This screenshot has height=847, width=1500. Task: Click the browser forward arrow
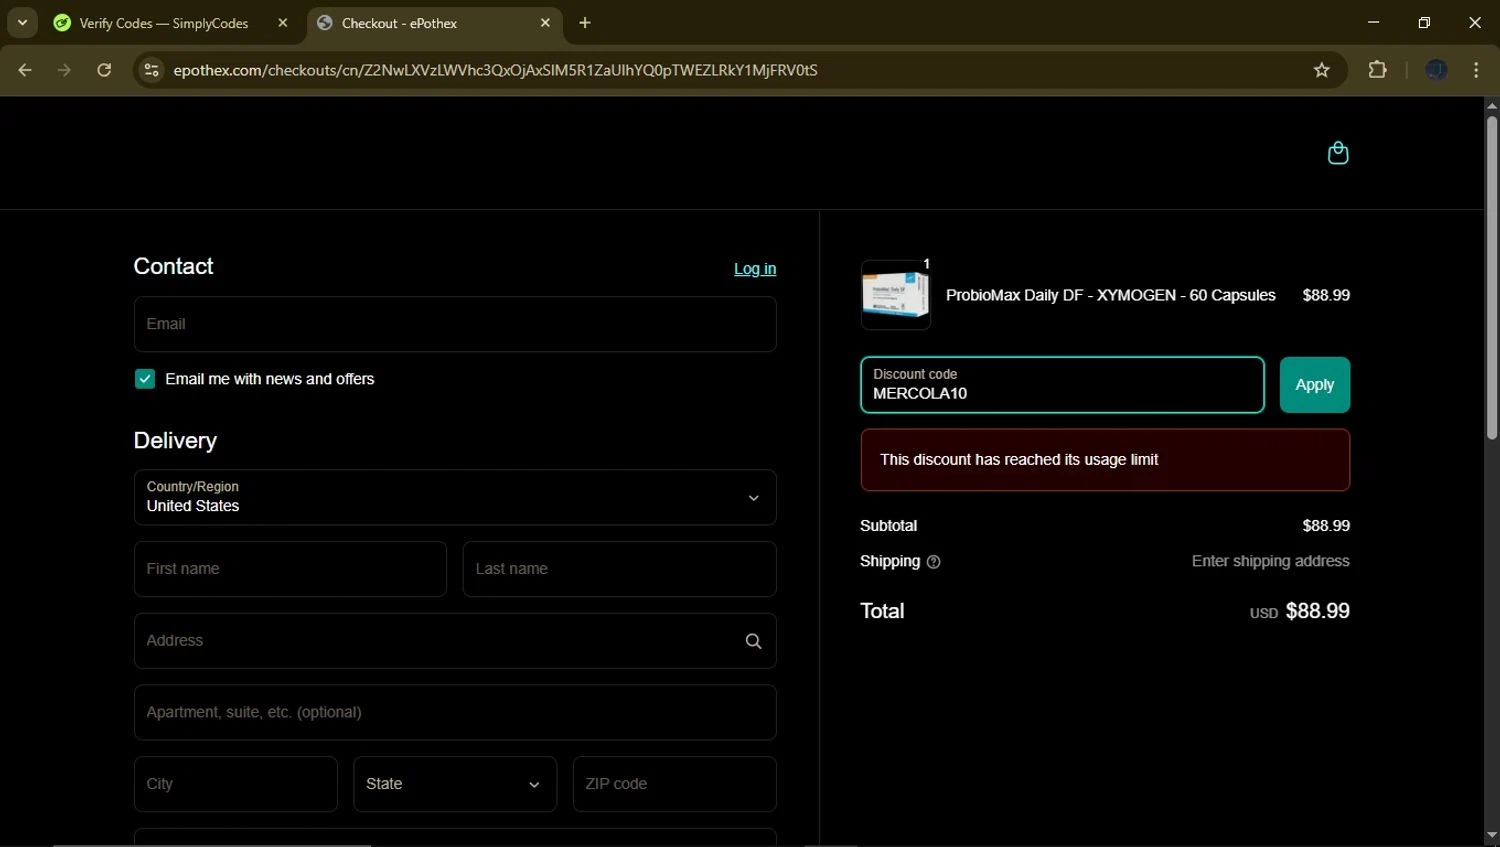click(x=64, y=70)
